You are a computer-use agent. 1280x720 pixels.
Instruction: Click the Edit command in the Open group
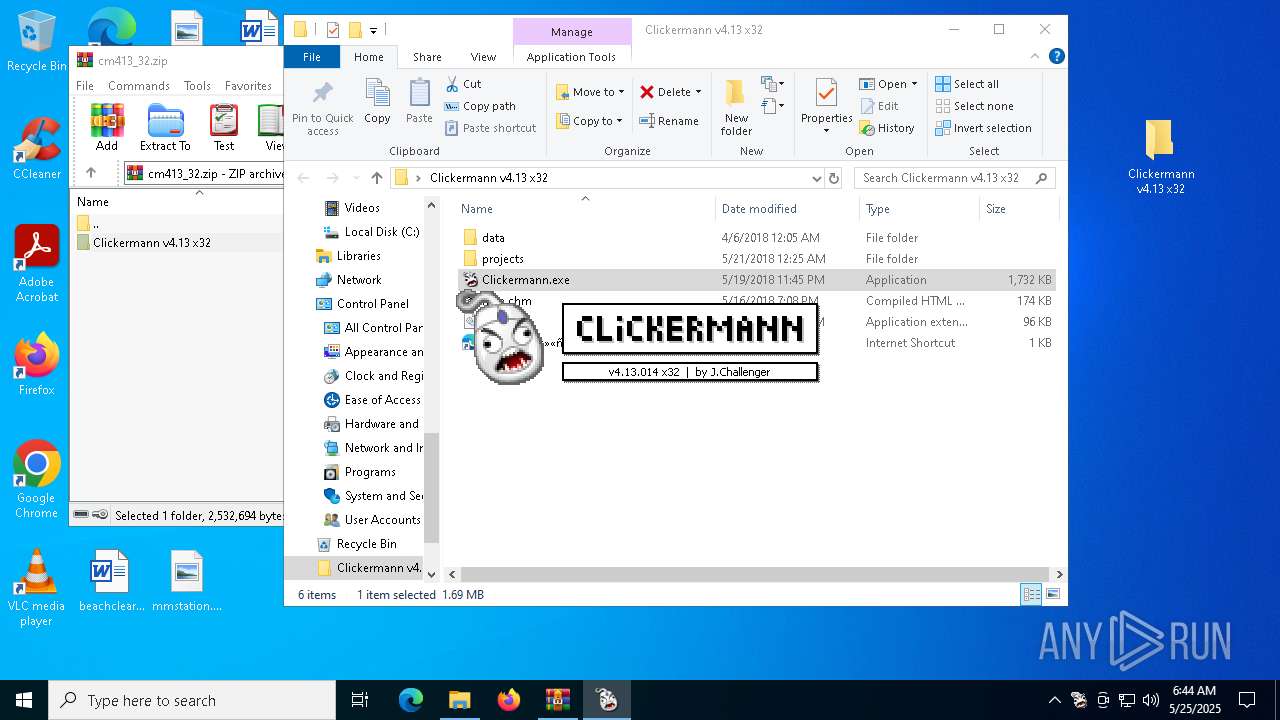[878, 106]
